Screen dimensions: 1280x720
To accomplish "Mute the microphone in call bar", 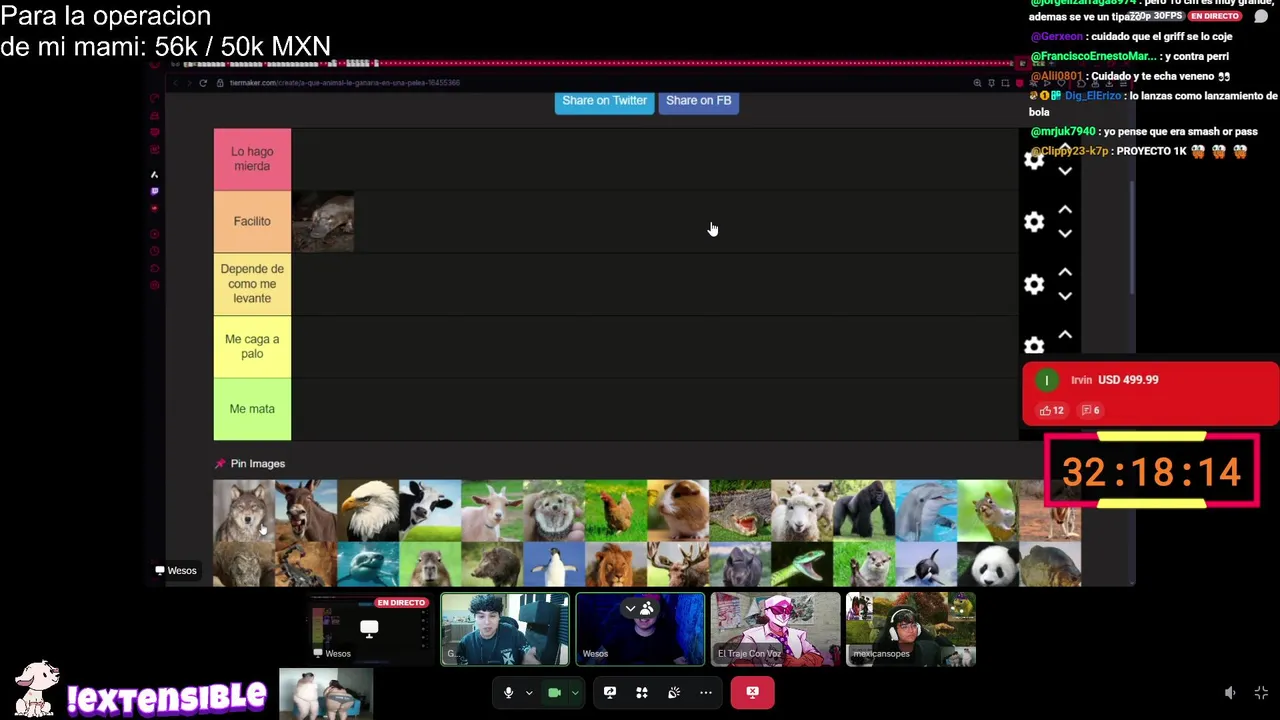I will coord(508,692).
